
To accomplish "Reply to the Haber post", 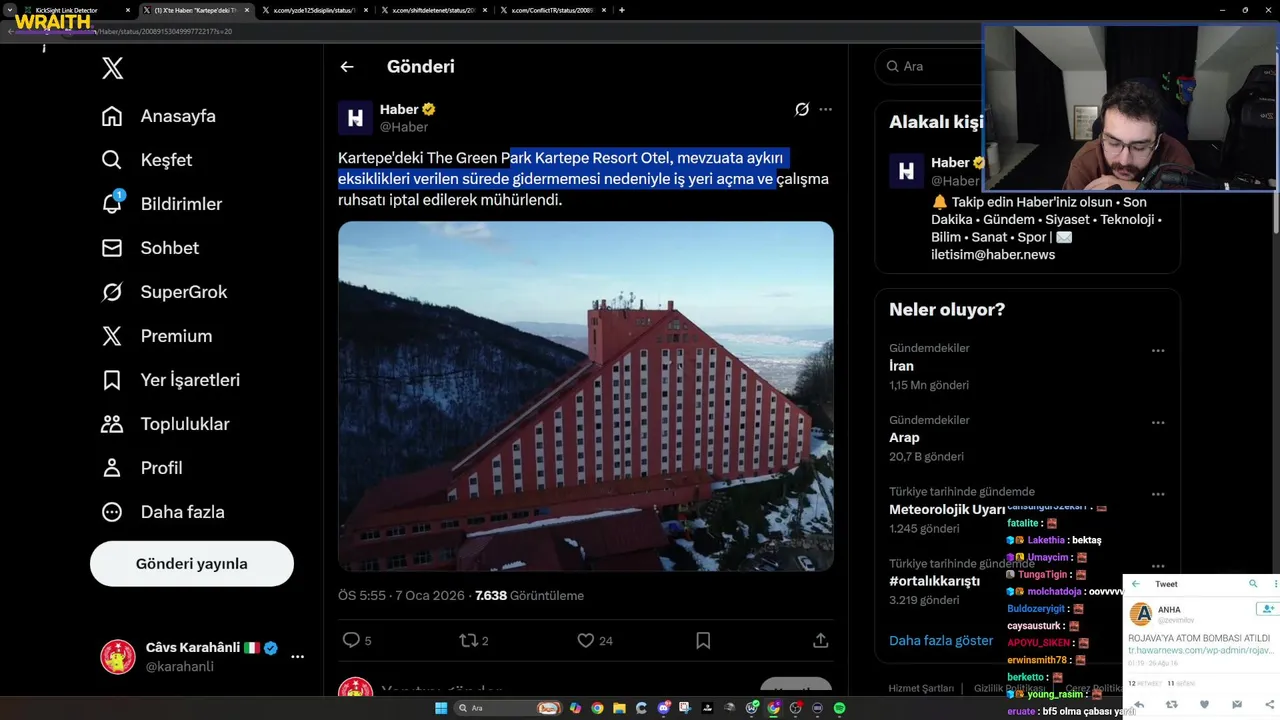I will (357, 640).
